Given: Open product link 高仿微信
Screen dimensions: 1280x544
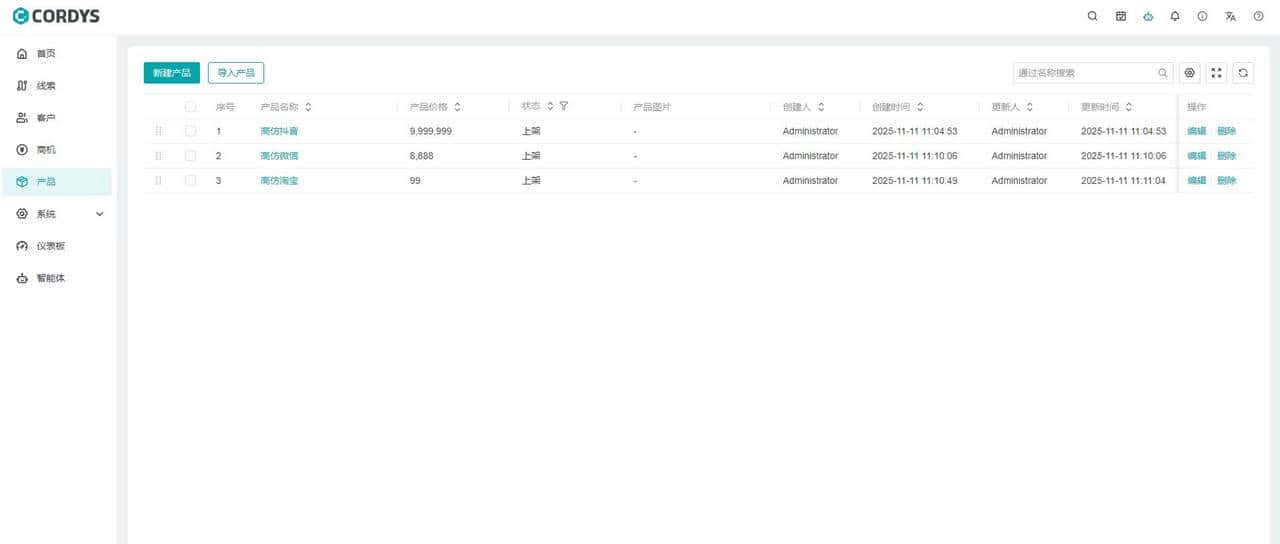Looking at the screenshot, I should click(x=279, y=156).
